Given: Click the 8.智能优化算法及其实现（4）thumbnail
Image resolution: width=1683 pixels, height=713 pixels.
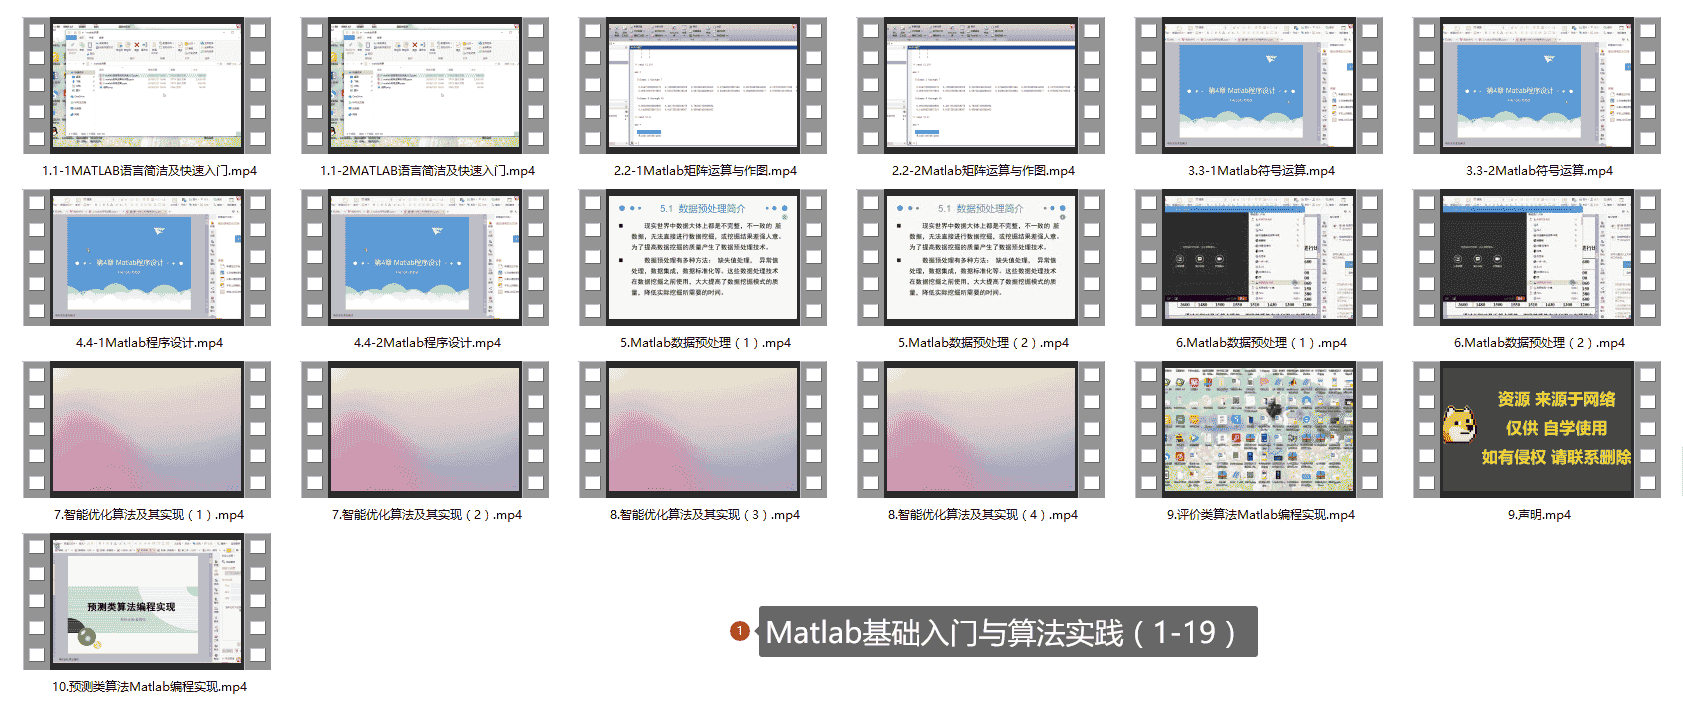Looking at the screenshot, I should 981,429.
